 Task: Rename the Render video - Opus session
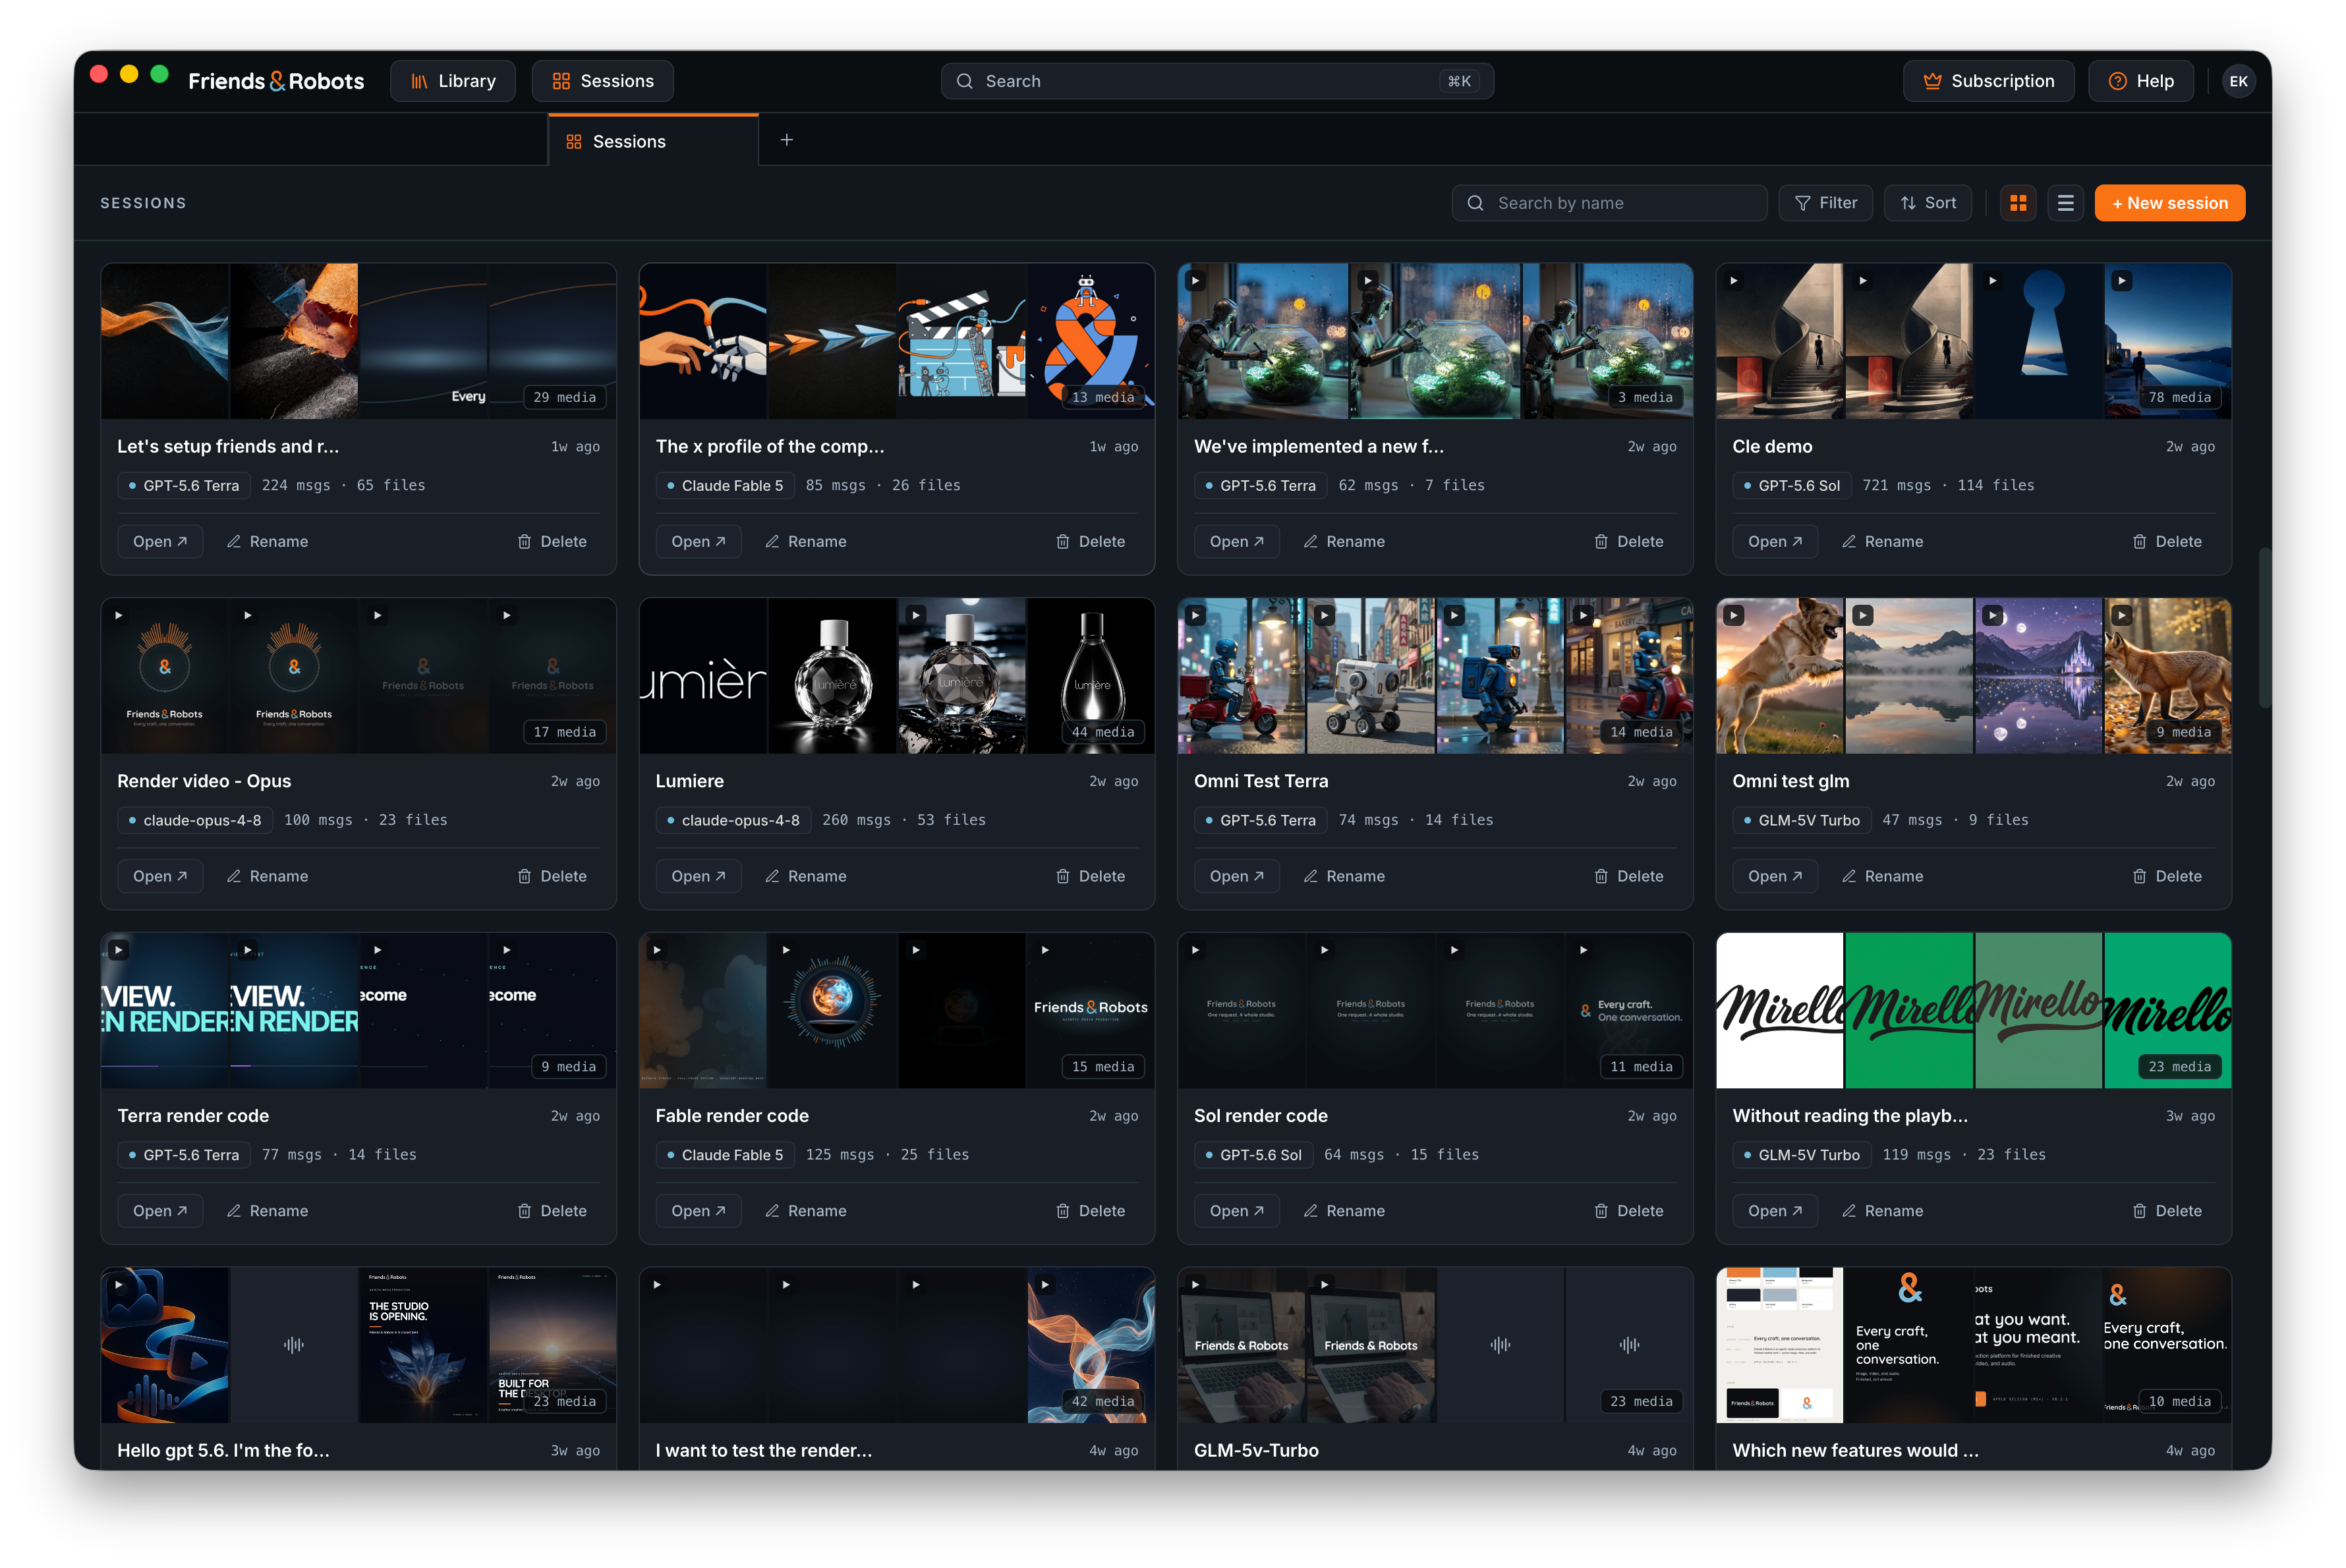tap(267, 876)
